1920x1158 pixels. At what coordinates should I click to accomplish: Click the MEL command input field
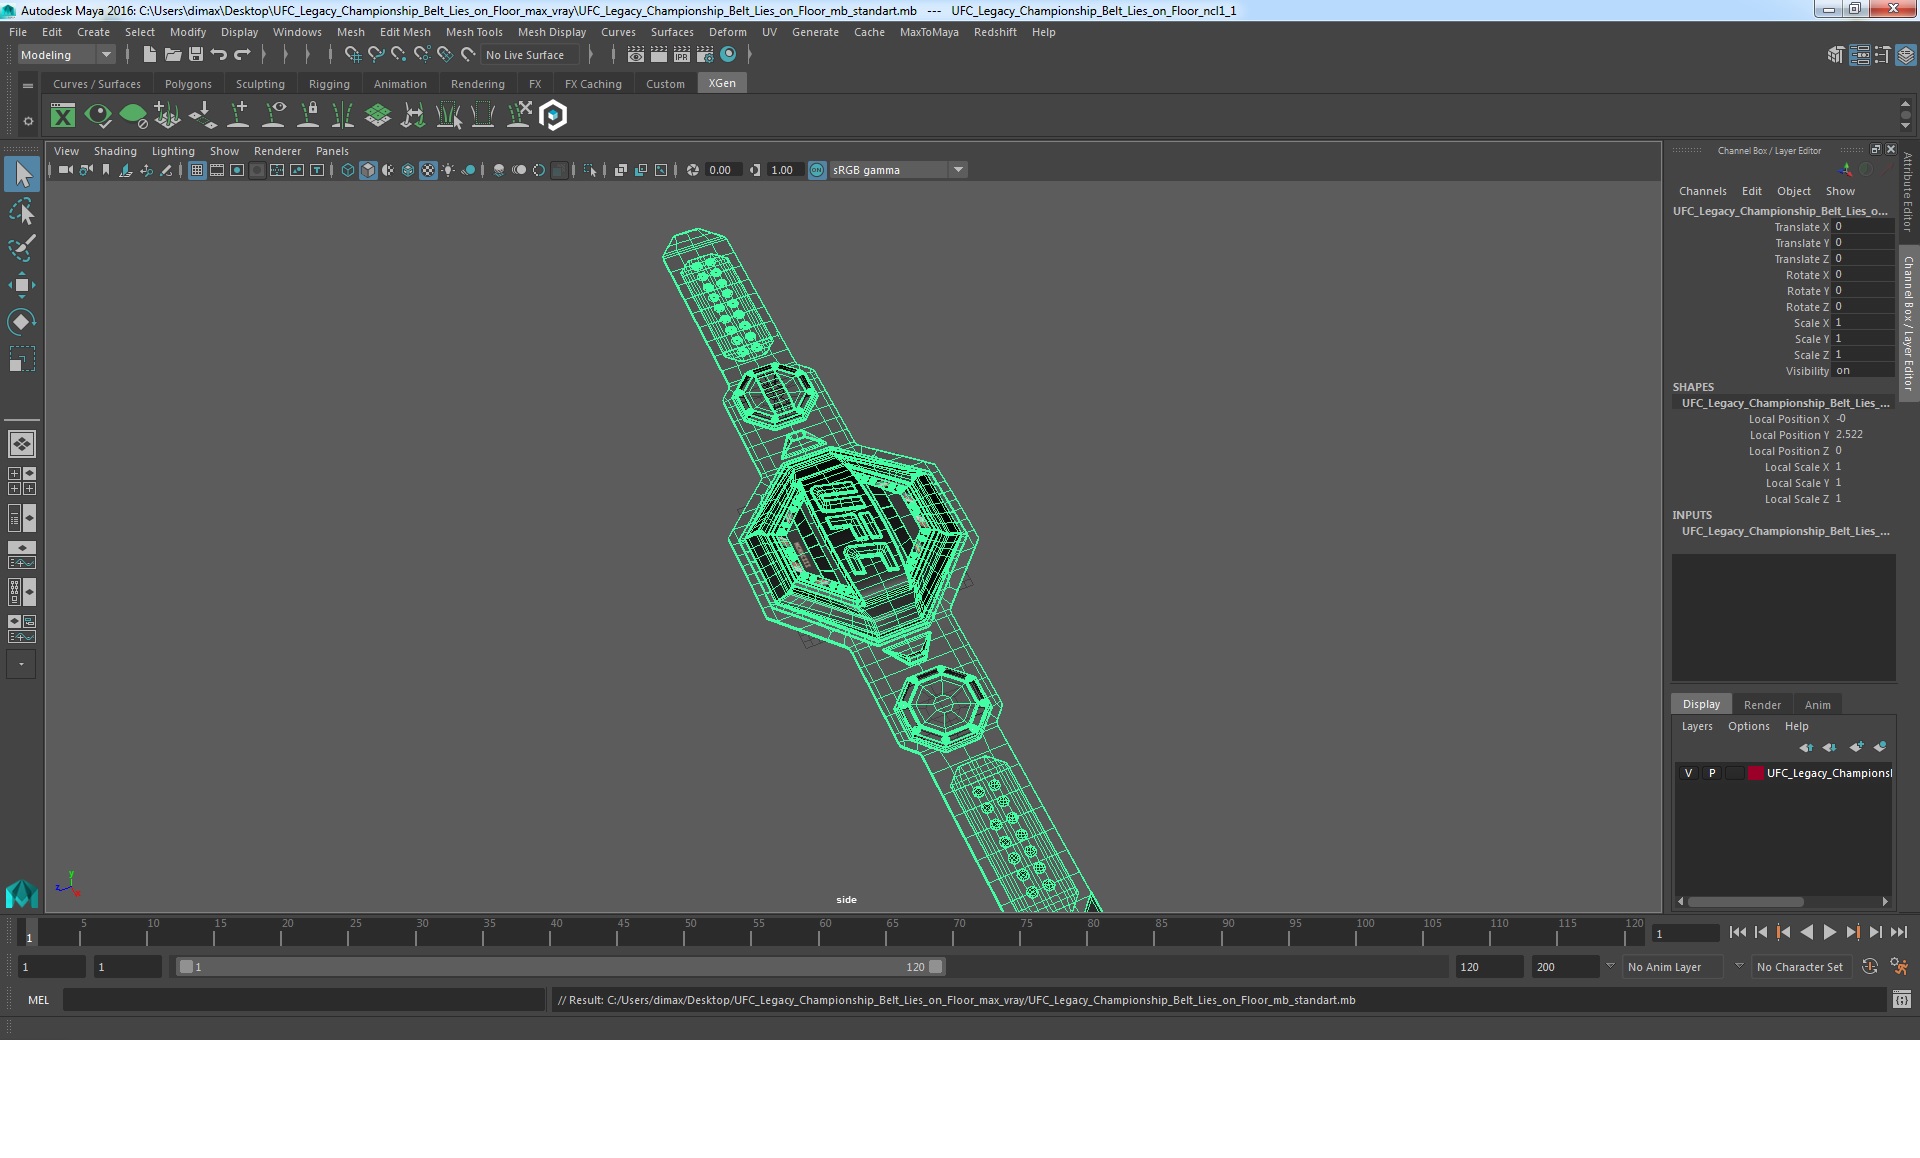(304, 1000)
